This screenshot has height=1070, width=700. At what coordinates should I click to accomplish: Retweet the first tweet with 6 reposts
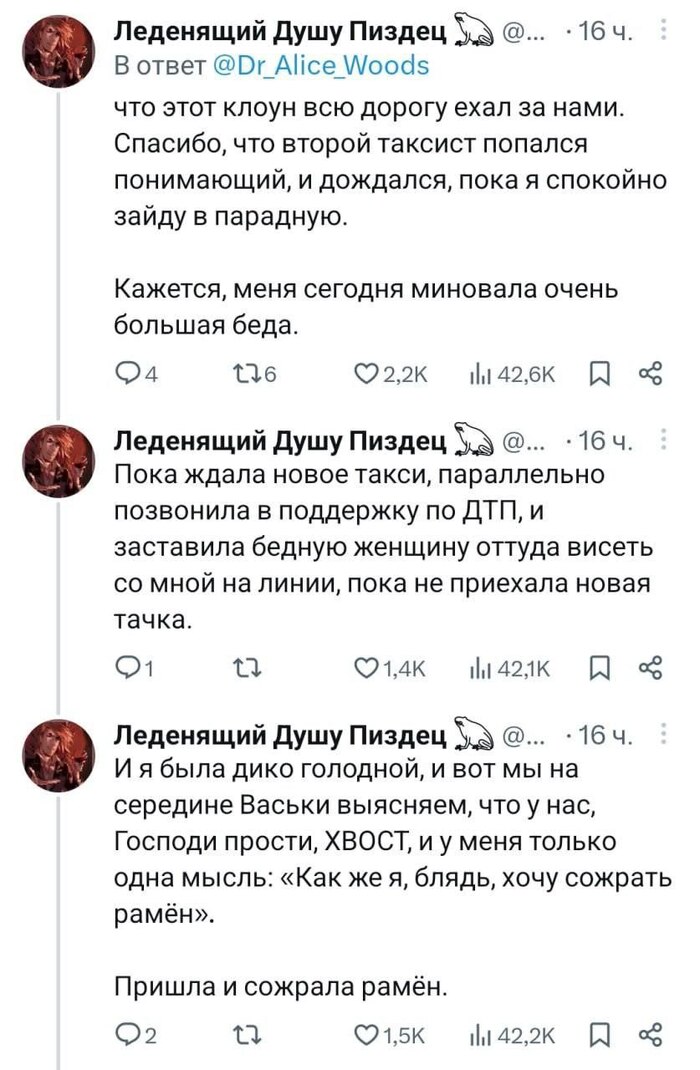(x=245, y=375)
